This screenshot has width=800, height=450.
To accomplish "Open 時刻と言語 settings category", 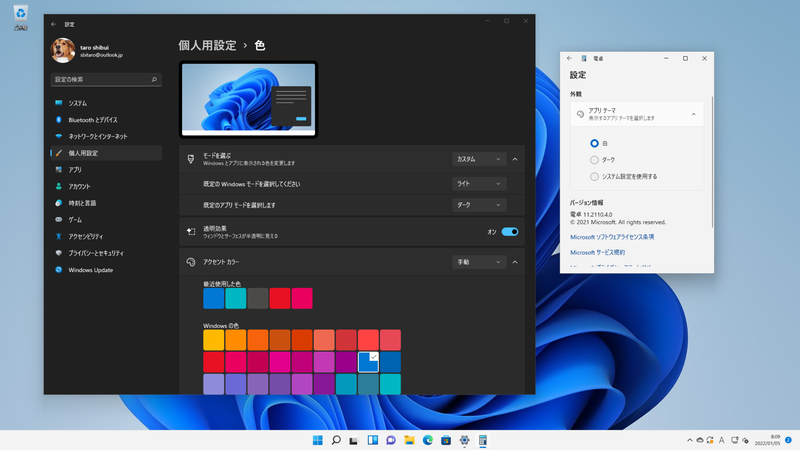I will pos(106,203).
